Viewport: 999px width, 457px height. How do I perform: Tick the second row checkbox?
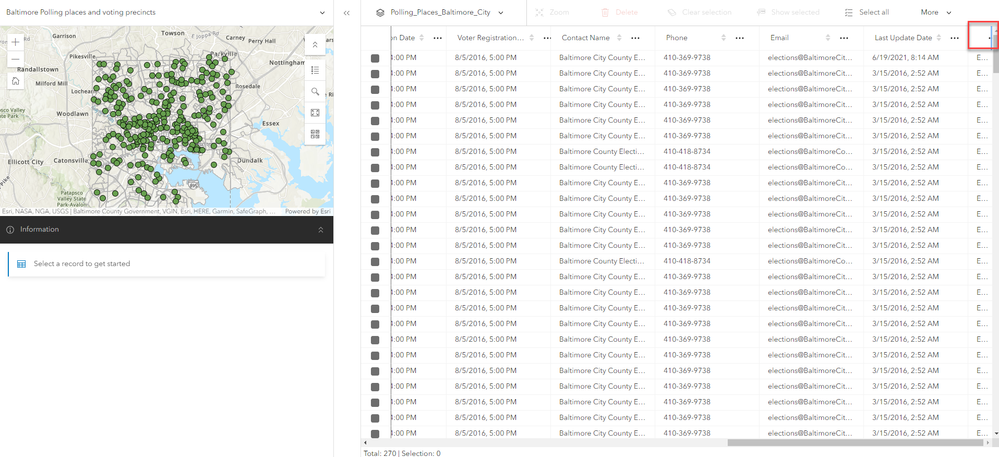click(375, 73)
